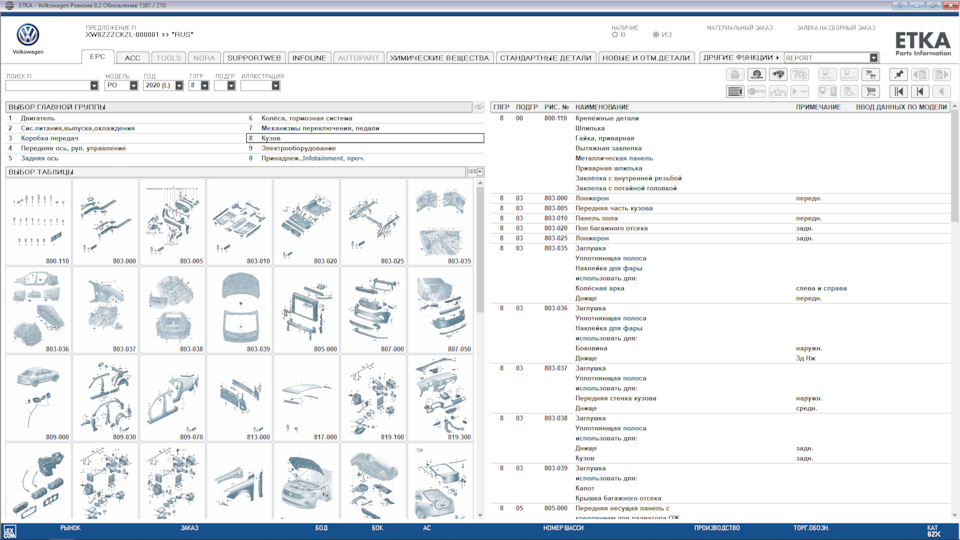Viewport: 960px width, 540px height.
Task: Select the 'ИЗ' availability radio button
Action: click(656, 35)
